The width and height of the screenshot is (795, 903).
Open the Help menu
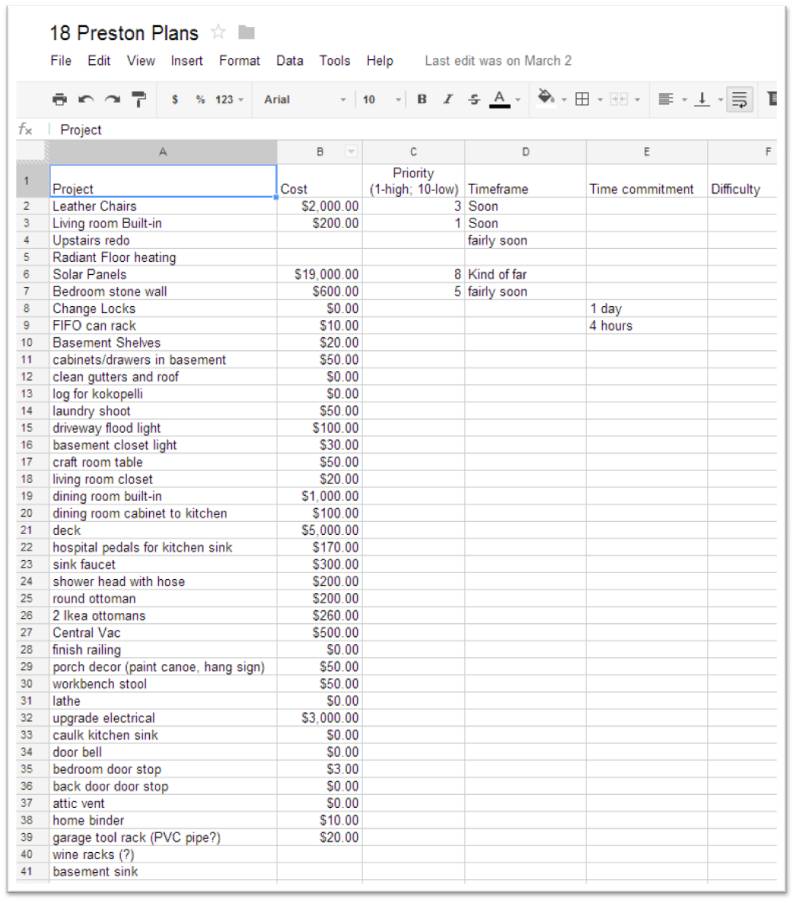tap(380, 61)
